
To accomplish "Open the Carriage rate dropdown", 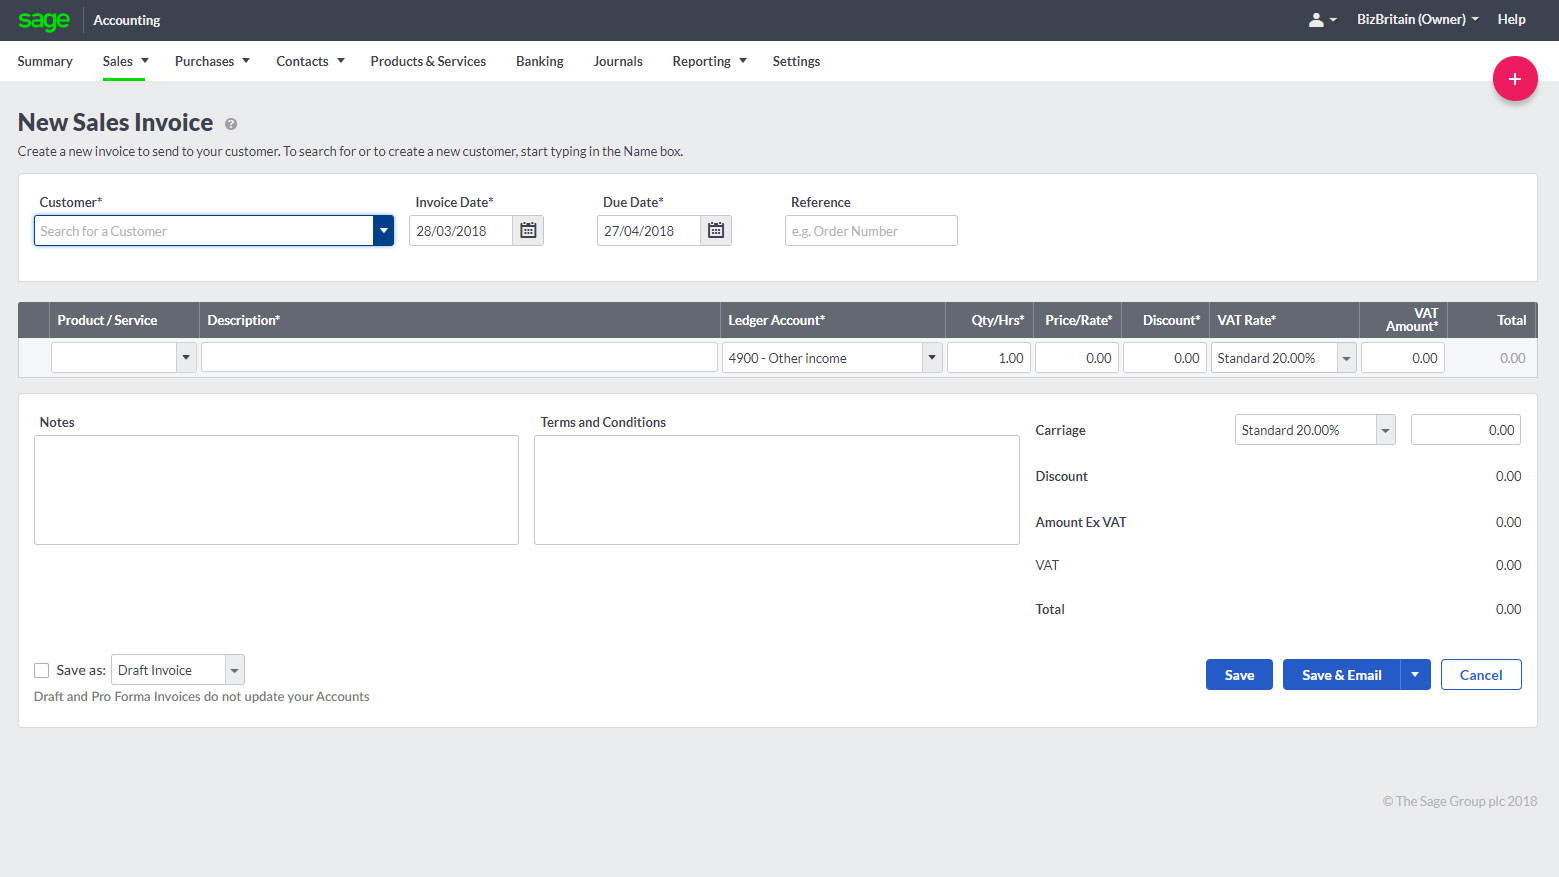I will [x=1385, y=429].
